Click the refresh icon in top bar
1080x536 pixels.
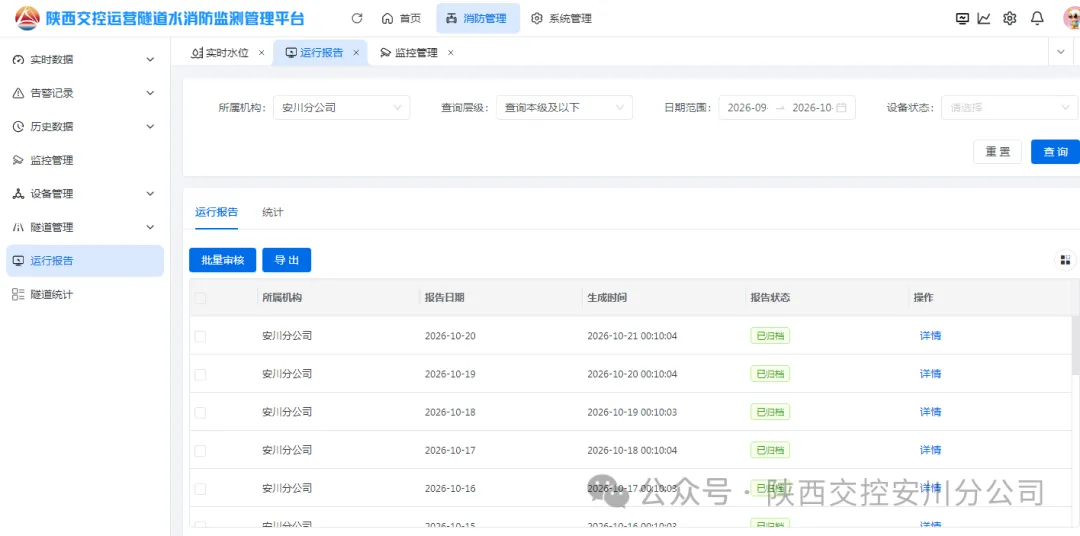pos(357,19)
